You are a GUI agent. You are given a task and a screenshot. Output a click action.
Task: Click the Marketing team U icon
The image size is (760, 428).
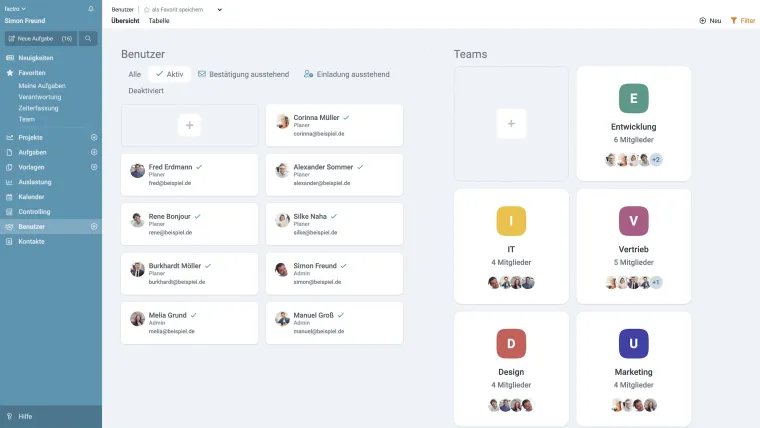click(x=633, y=344)
